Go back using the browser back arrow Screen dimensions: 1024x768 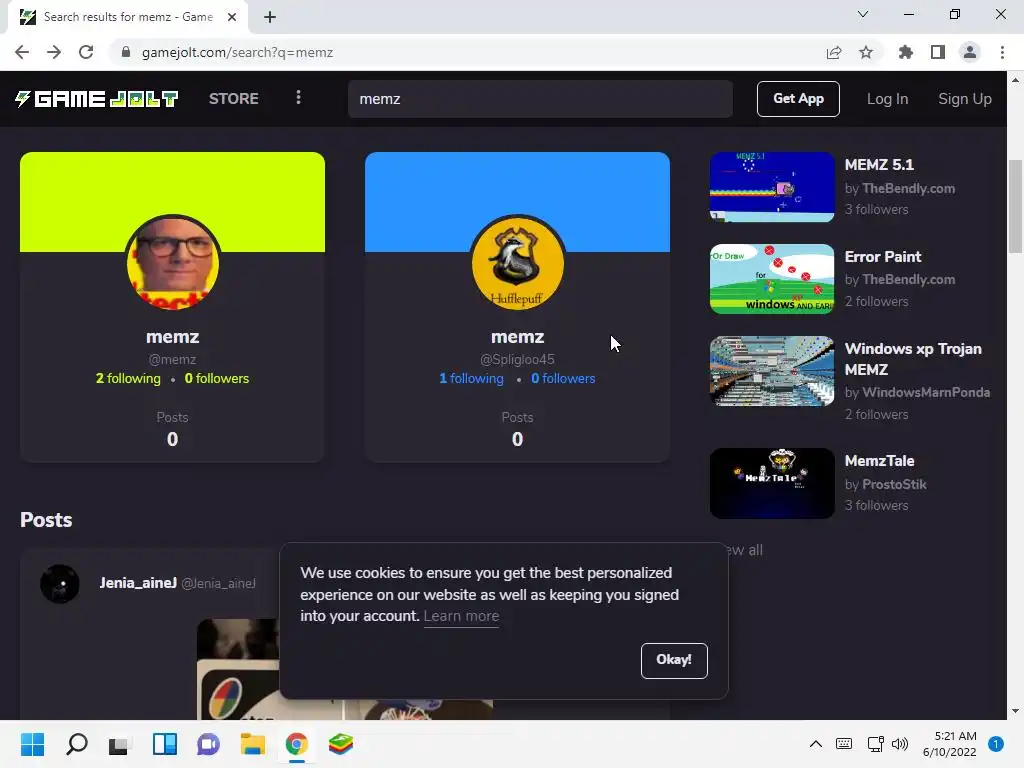[22, 52]
